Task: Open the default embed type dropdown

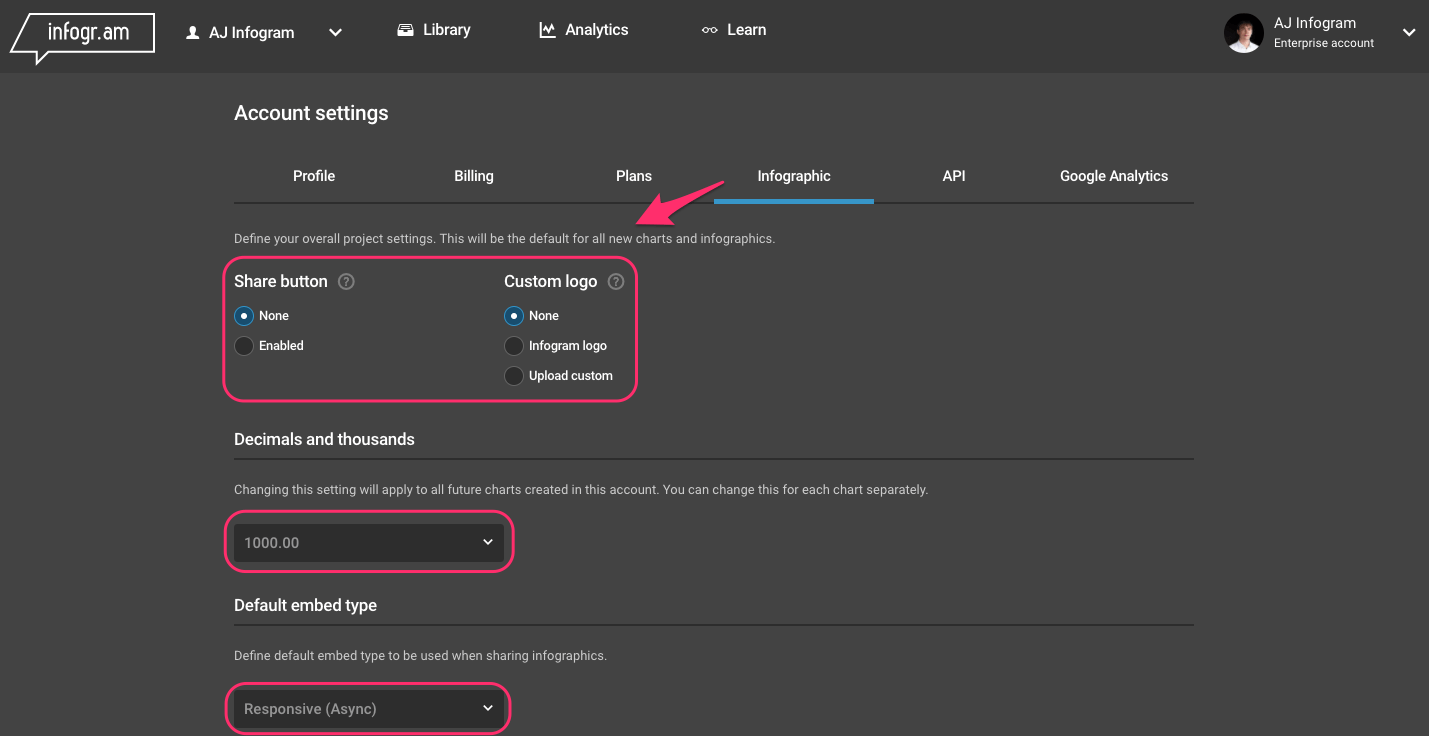Action: point(368,708)
